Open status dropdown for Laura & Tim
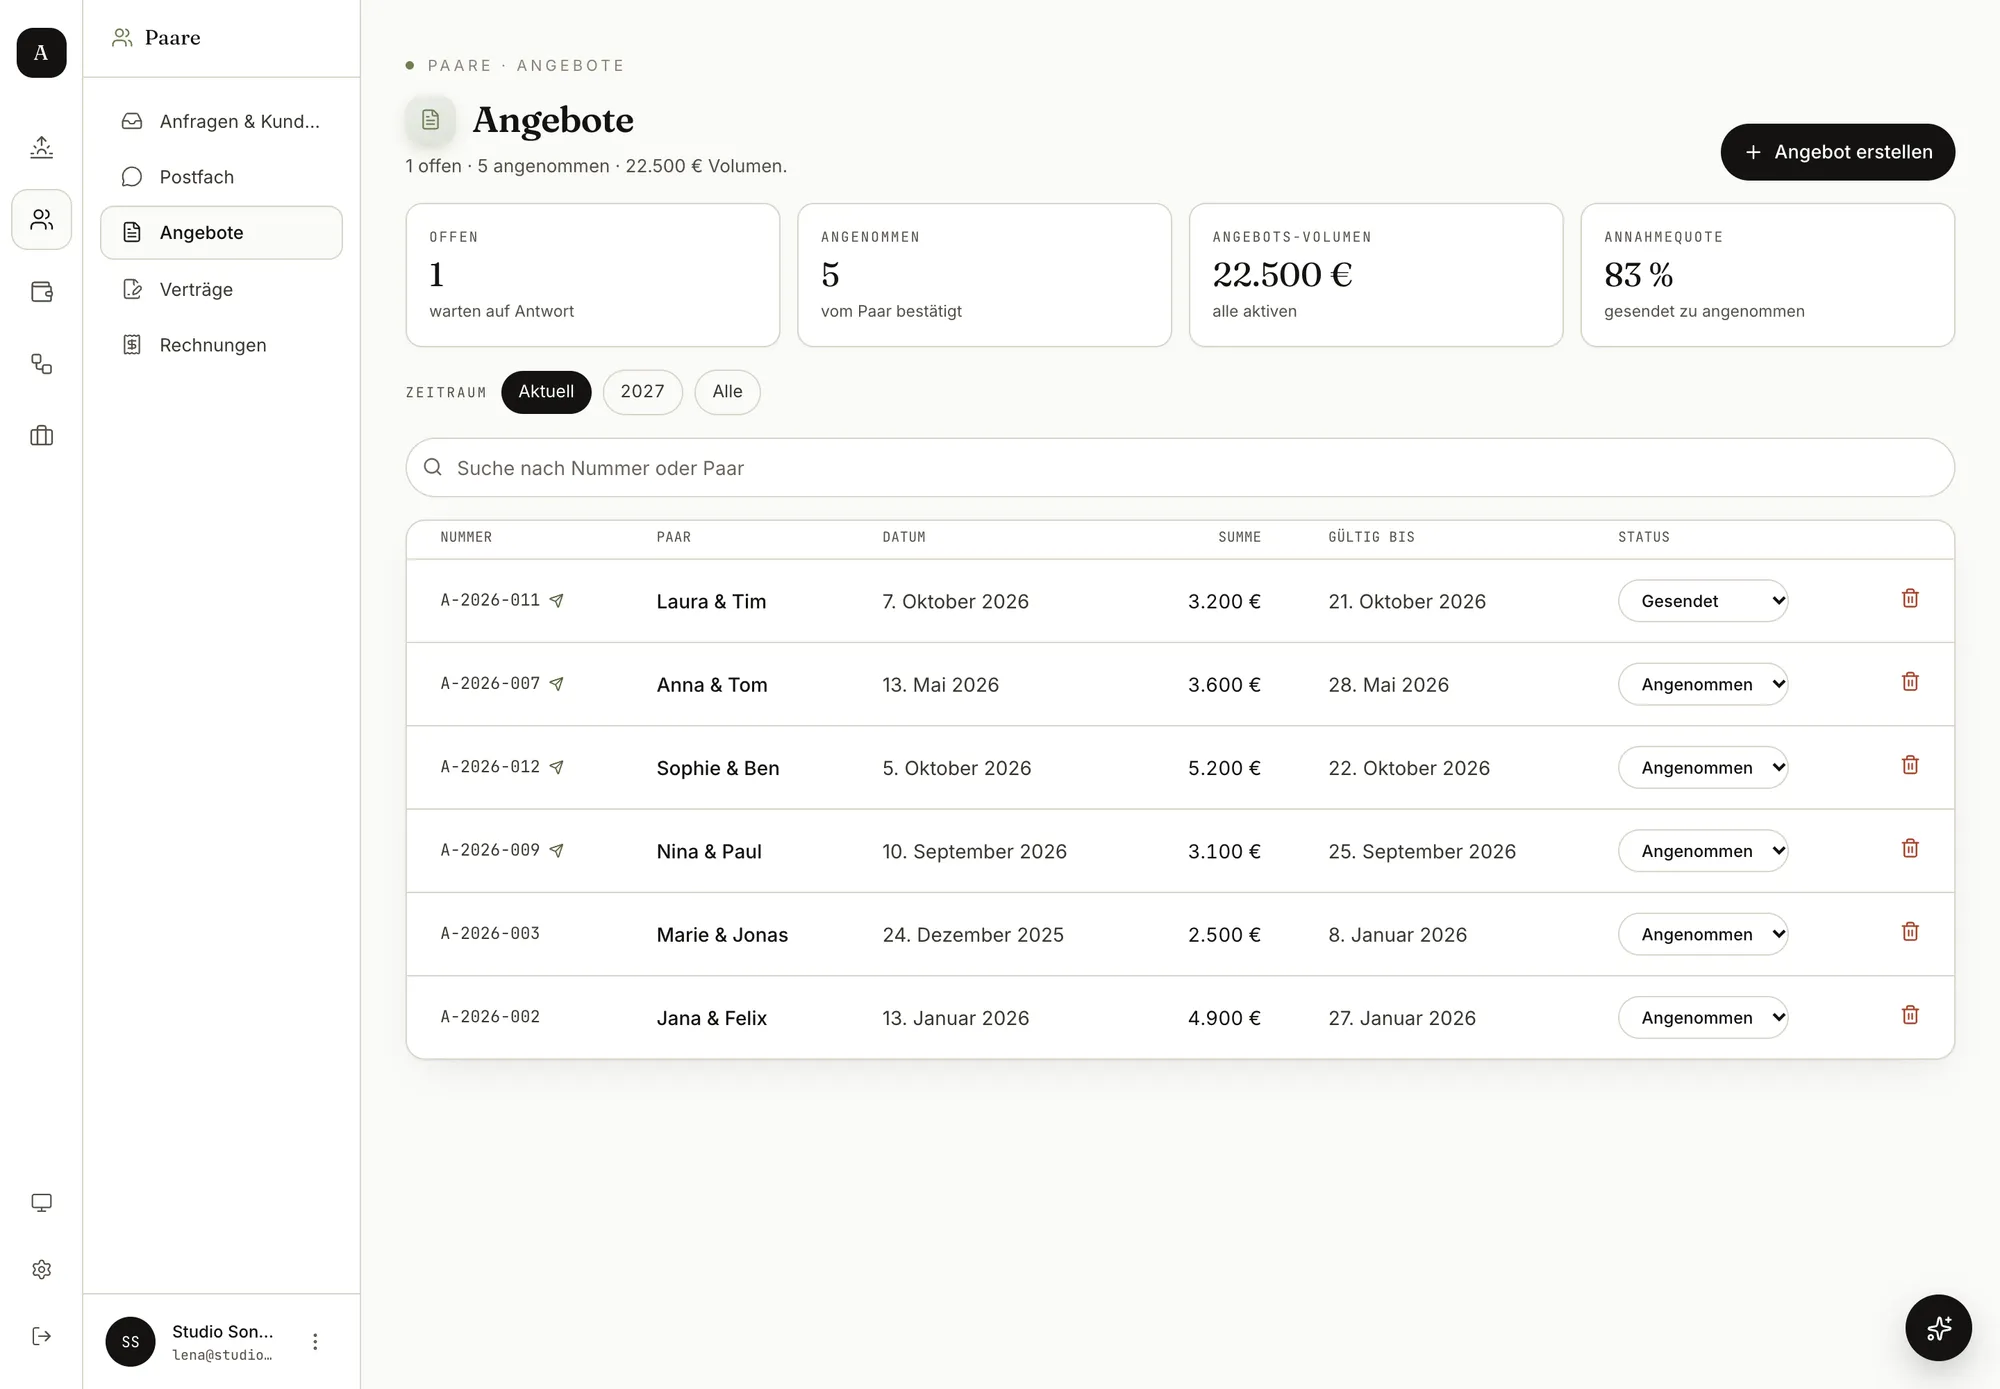The height and width of the screenshot is (1389, 2000). [1703, 601]
